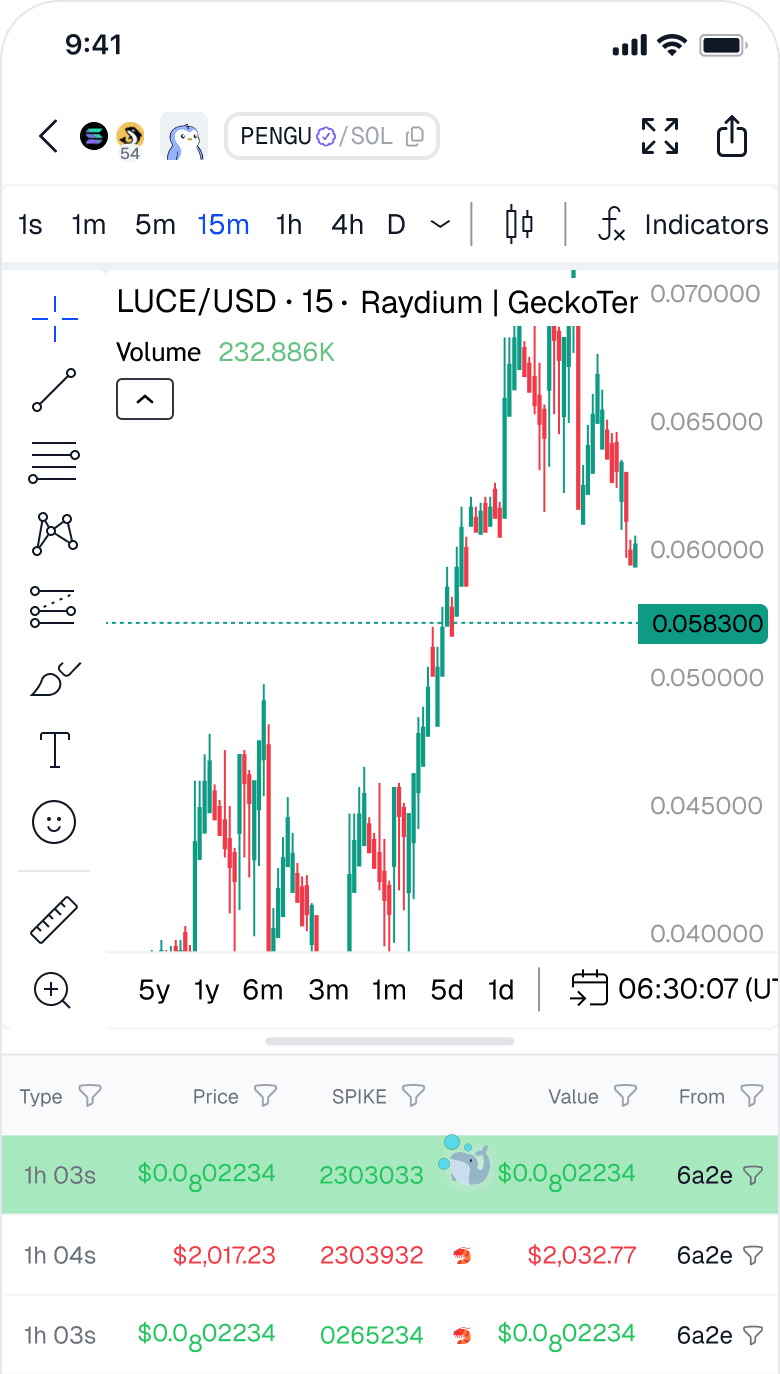This screenshot has width=780, height=1374.
Task: Select the horizontal lines Fibonacci tool
Action: pos(54,462)
